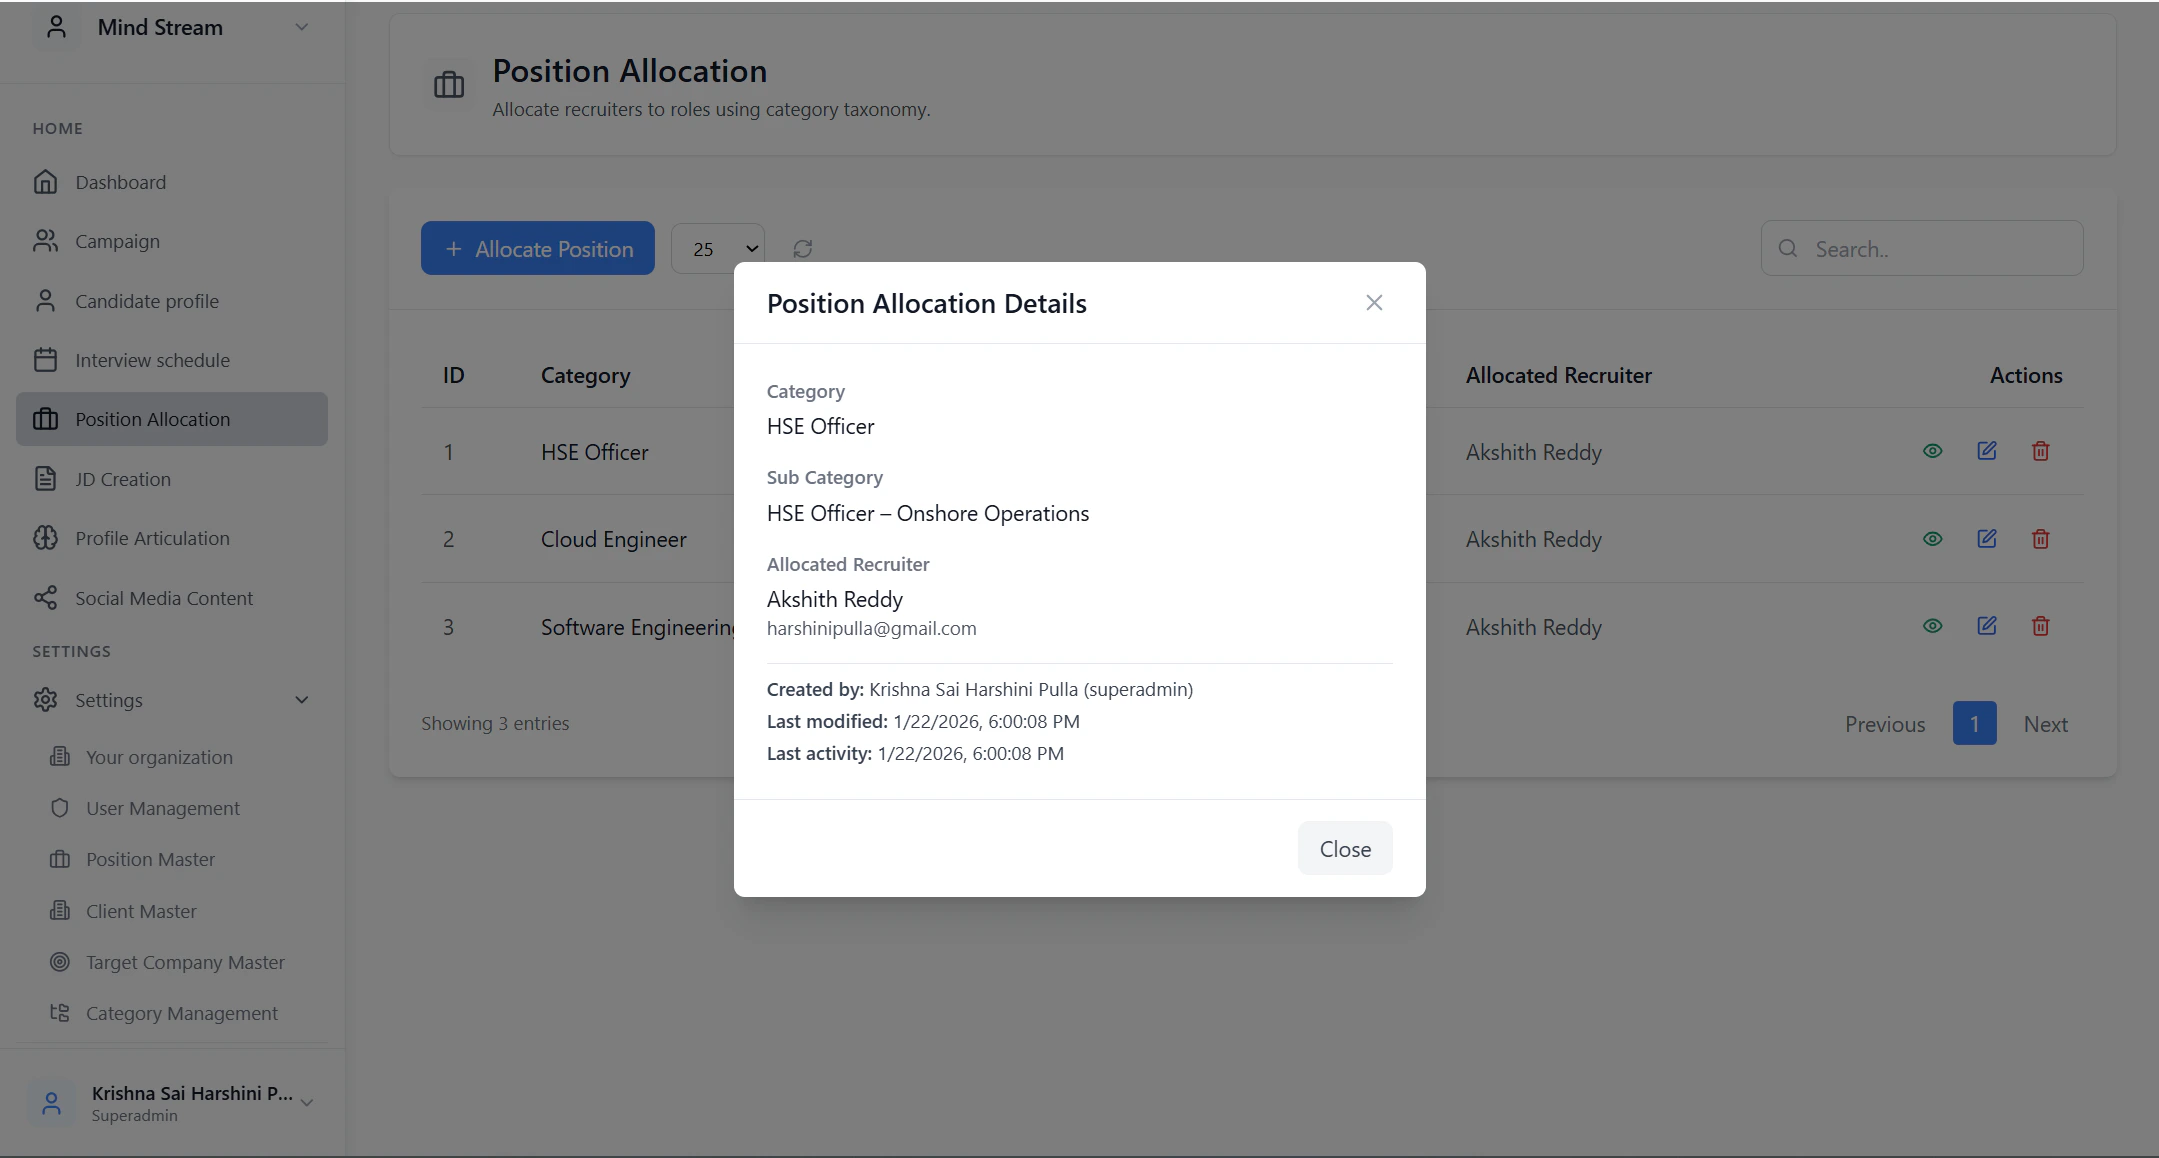The image size is (2159, 1158).
Task: Open the 25 entries-per-page dropdown
Action: click(x=718, y=249)
